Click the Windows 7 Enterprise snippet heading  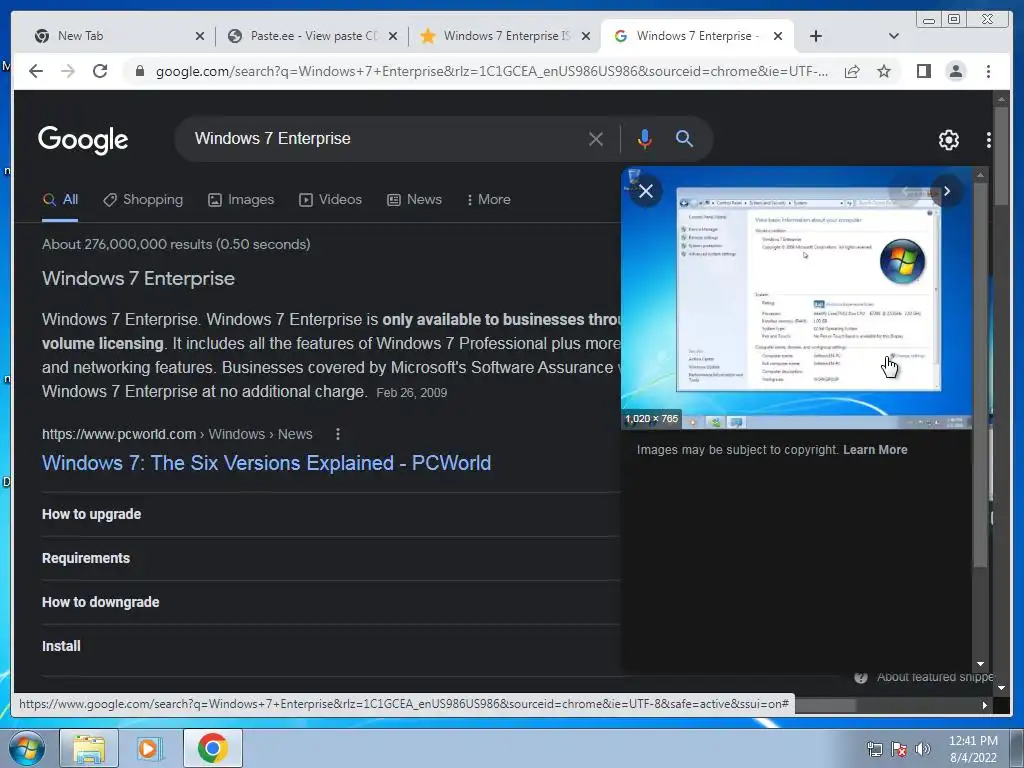[x=138, y=279]
